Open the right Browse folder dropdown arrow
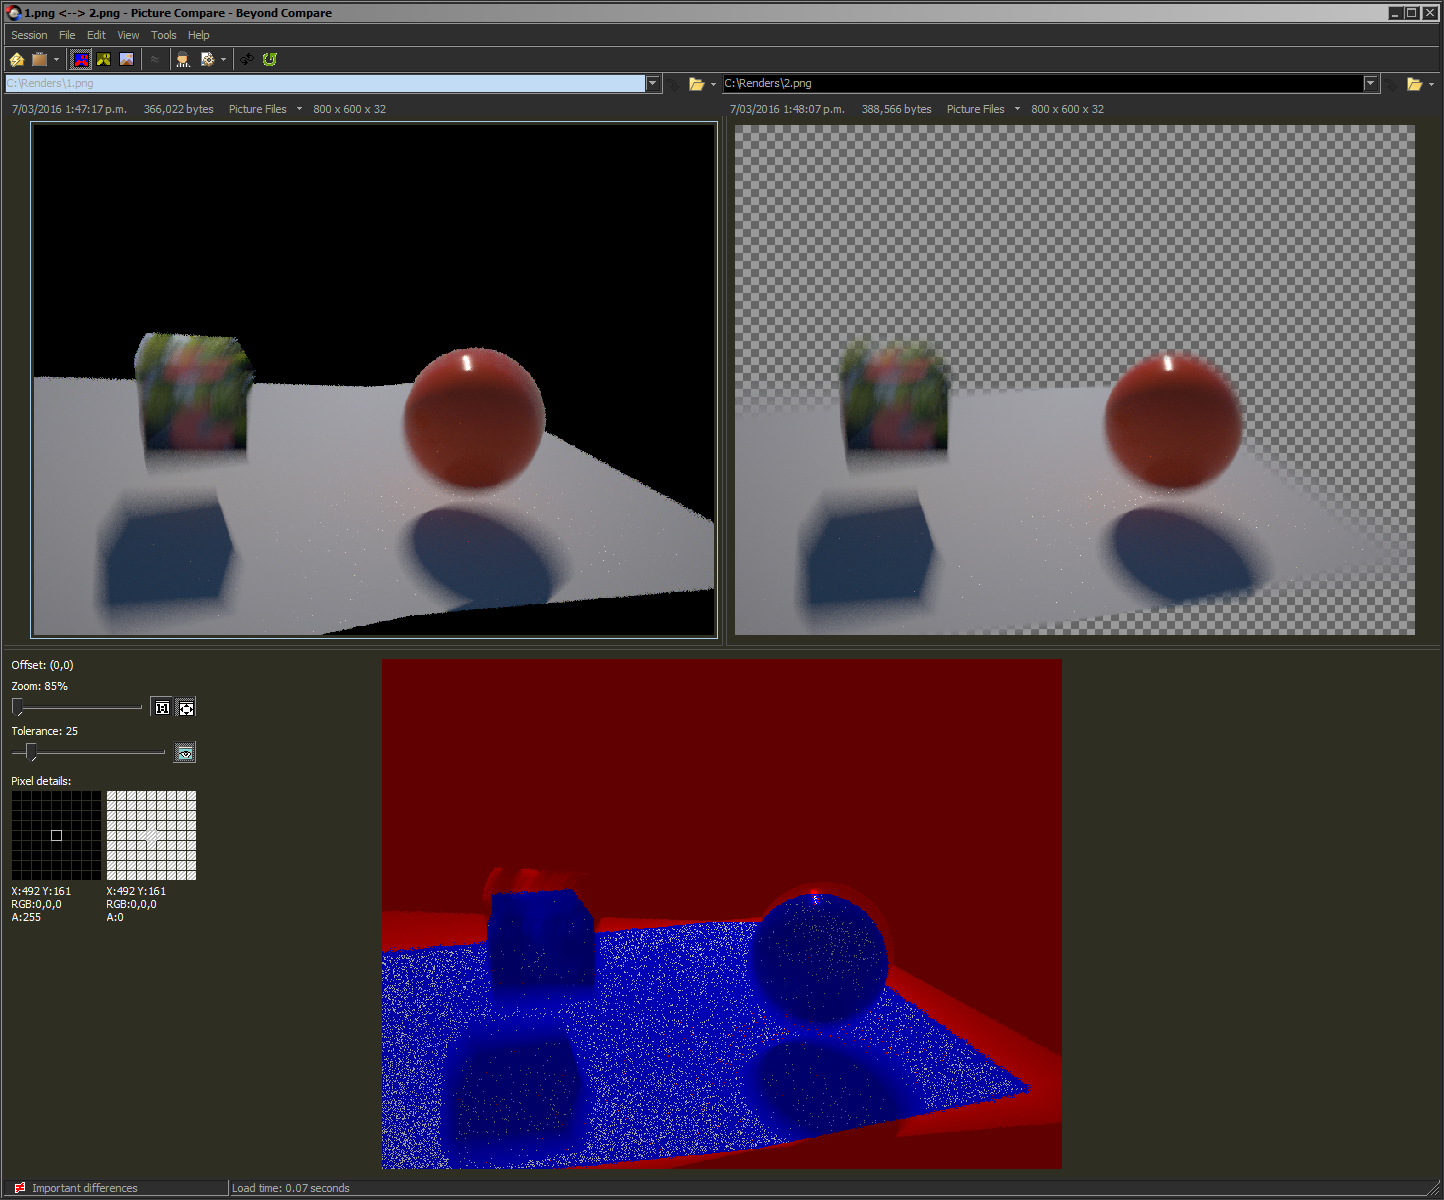 click(1431, 84)
